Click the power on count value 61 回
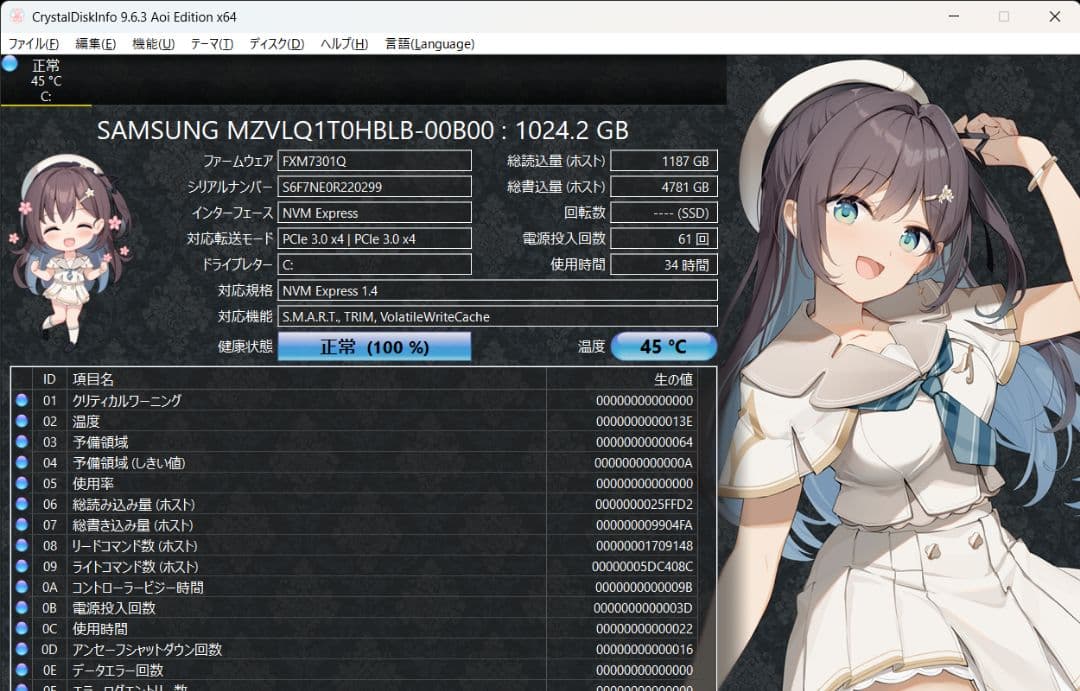The height and width of the screenshot is (691, 1080). click(664, 239)
